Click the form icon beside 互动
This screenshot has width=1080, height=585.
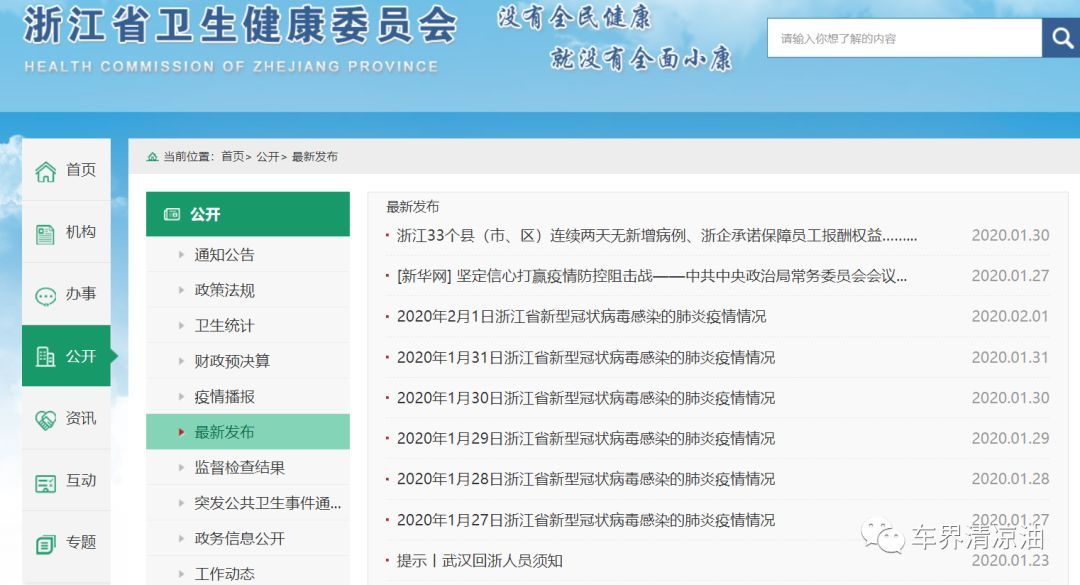[x=45, y=483]
